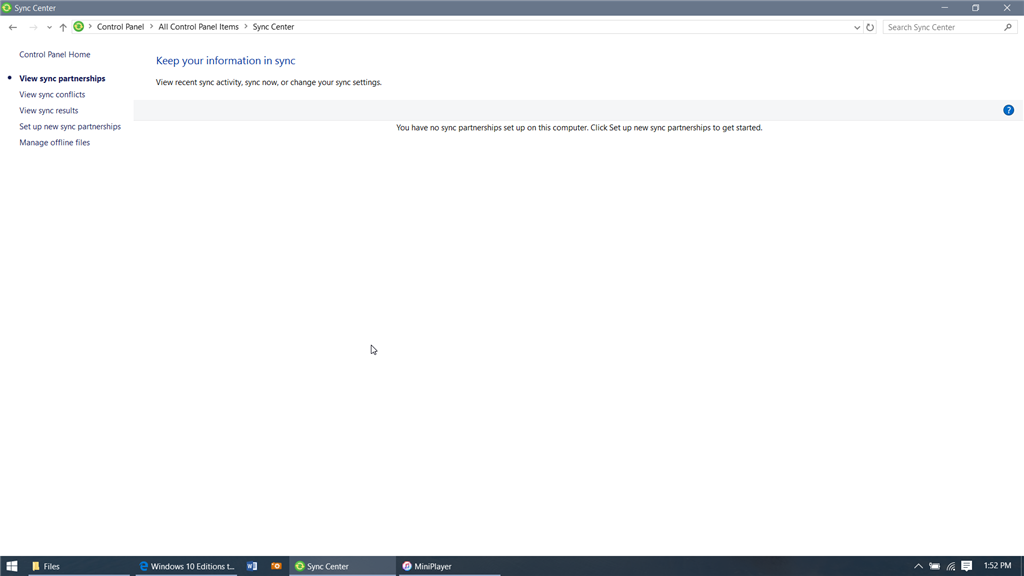Viewport: 1024px width, 576px height.
Task: Switch to View sync conflicts
Action: pos(52,94)
